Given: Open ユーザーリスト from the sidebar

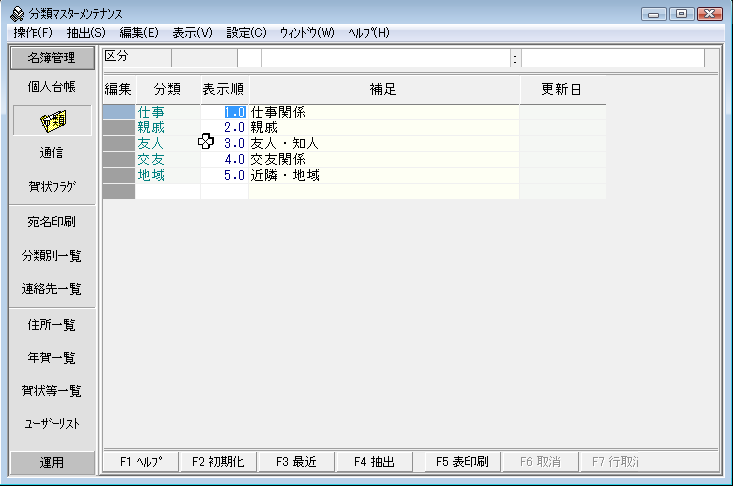Looking at the screenshot, I should click(x=52, y=424).
